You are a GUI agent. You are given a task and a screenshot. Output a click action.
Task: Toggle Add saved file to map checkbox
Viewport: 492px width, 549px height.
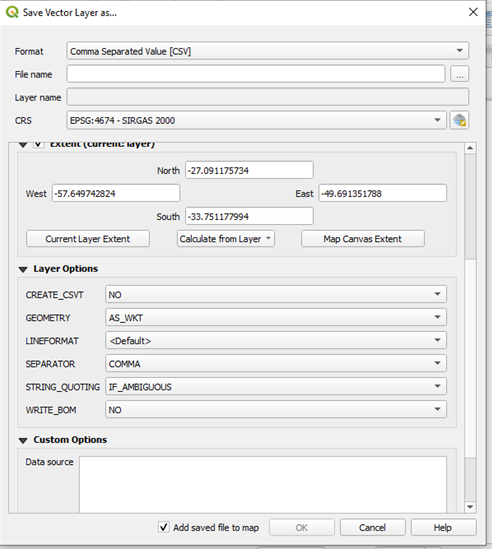tap(164, 527)
